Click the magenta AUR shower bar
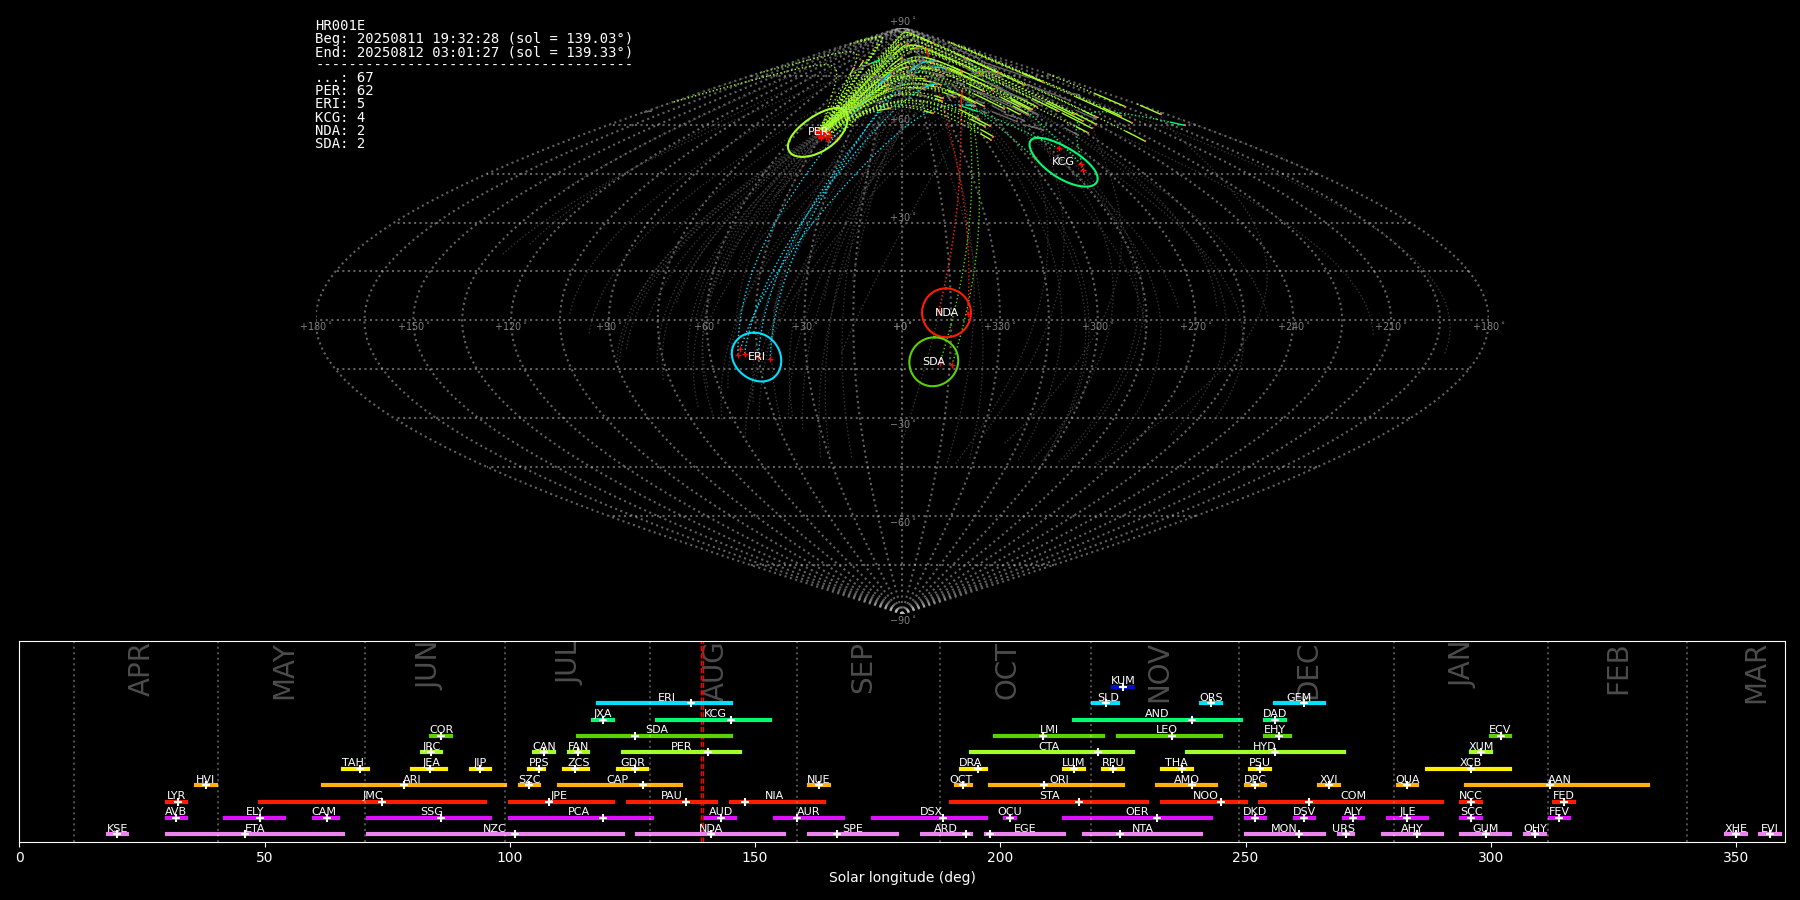 tap(808, 818)
